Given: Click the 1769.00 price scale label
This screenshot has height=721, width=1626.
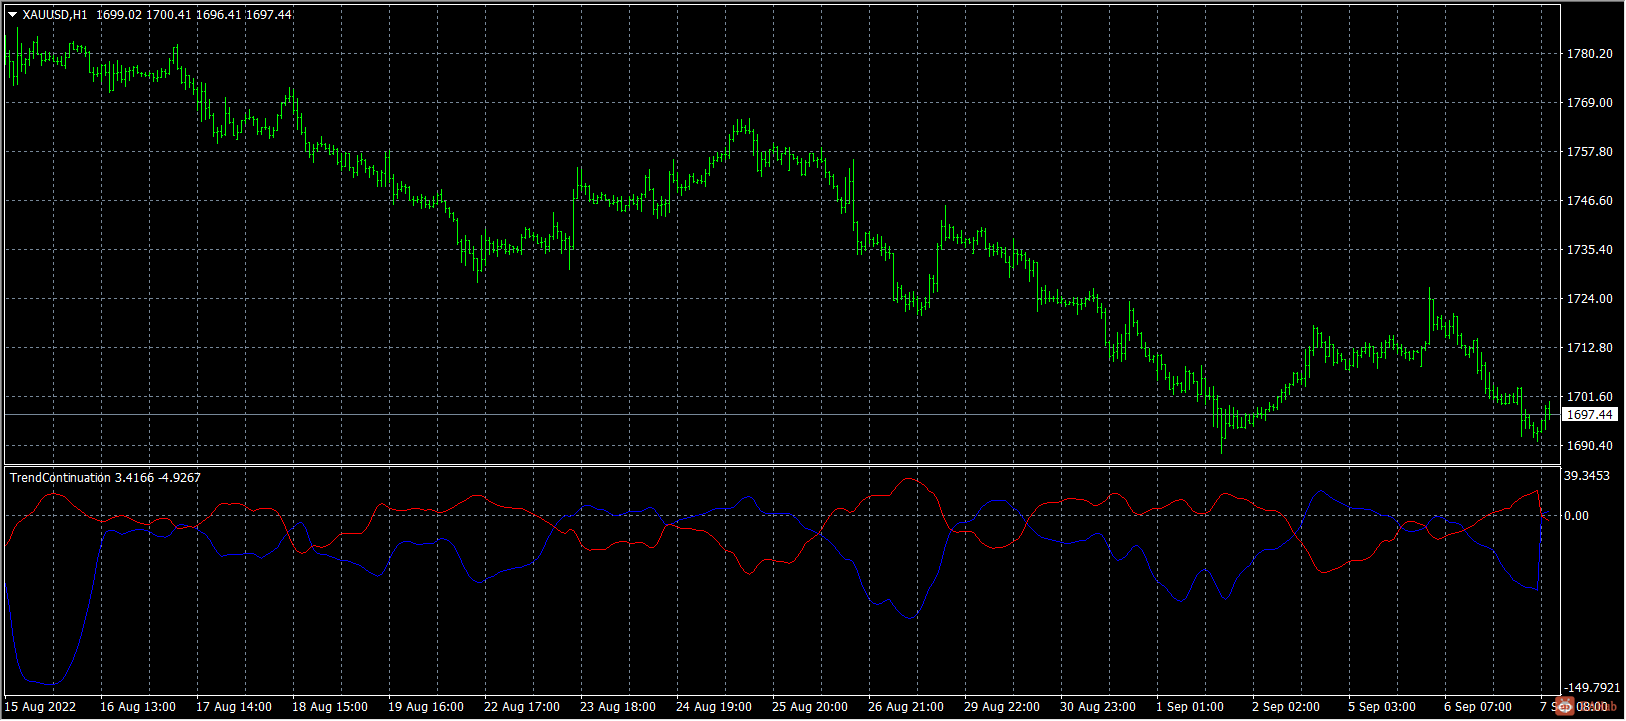Looking at the screenshot, I should tap(1589, 103).
